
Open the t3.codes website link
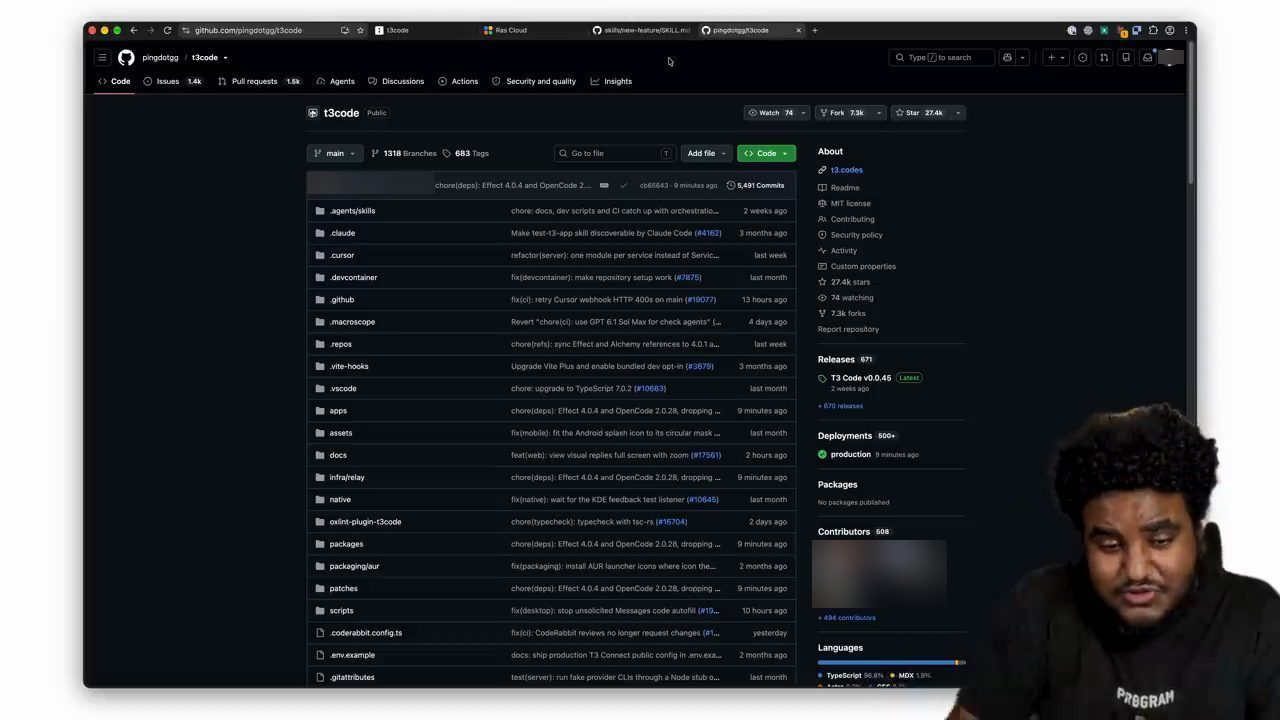click(847, 170)
